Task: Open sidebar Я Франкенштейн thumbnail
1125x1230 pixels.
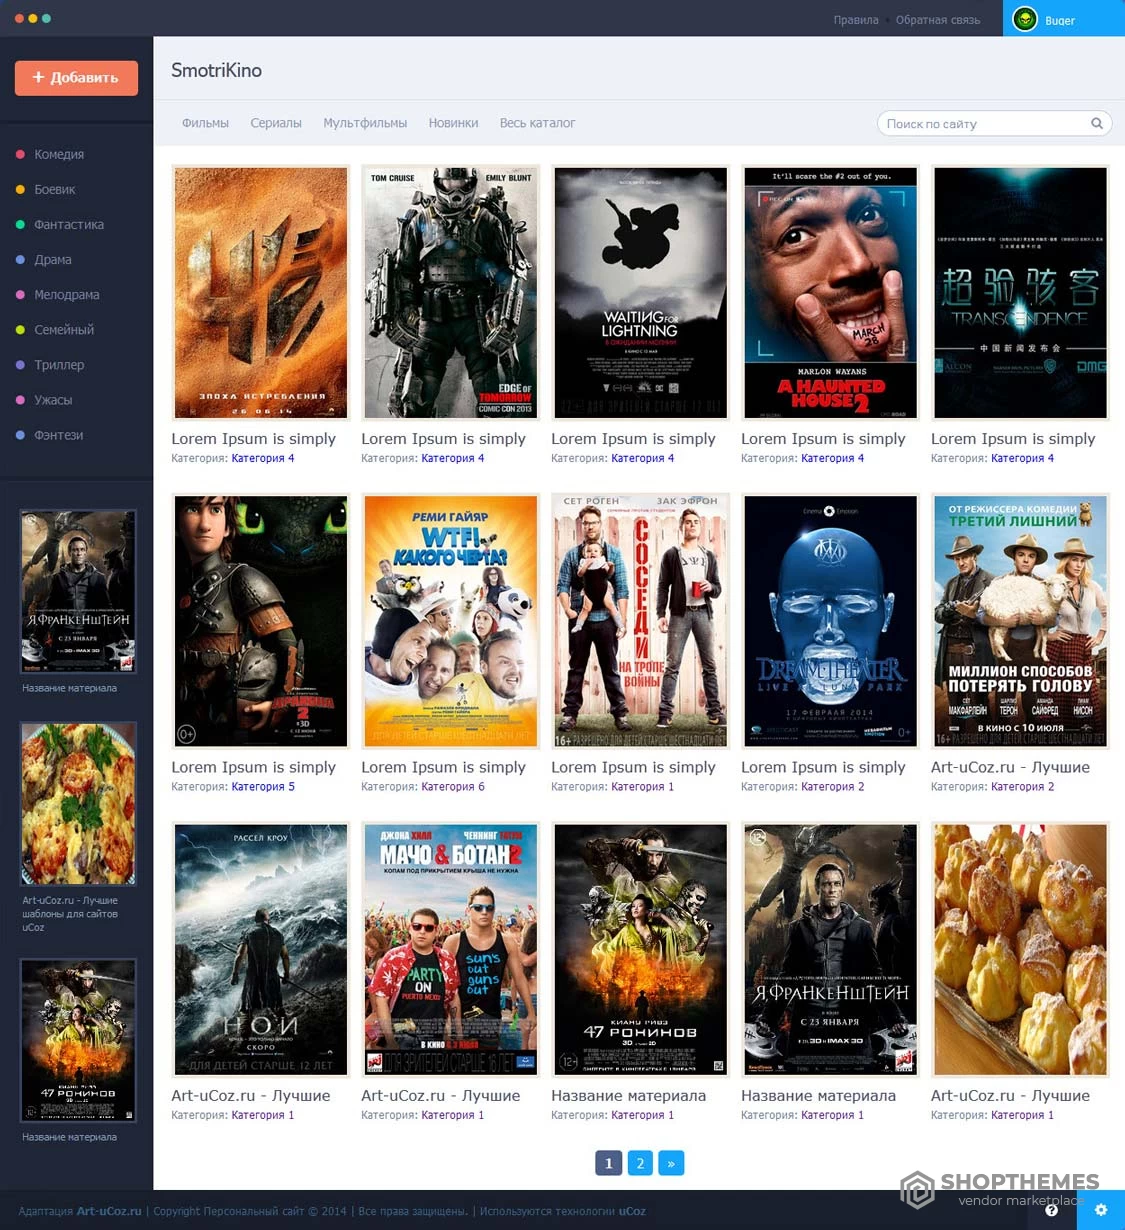Action: point(79,591)
